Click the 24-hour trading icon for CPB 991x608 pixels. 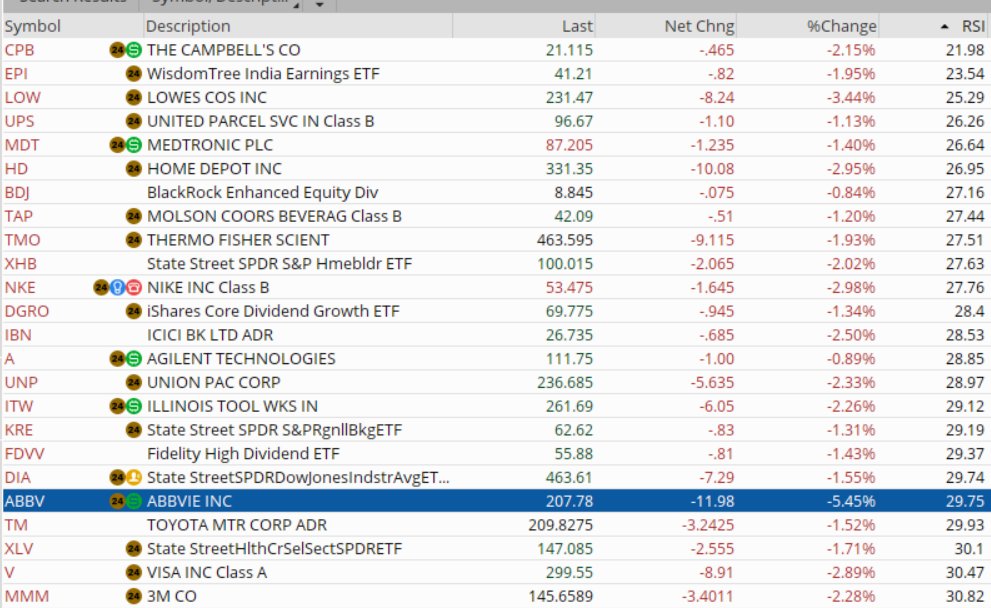(117, 50)
